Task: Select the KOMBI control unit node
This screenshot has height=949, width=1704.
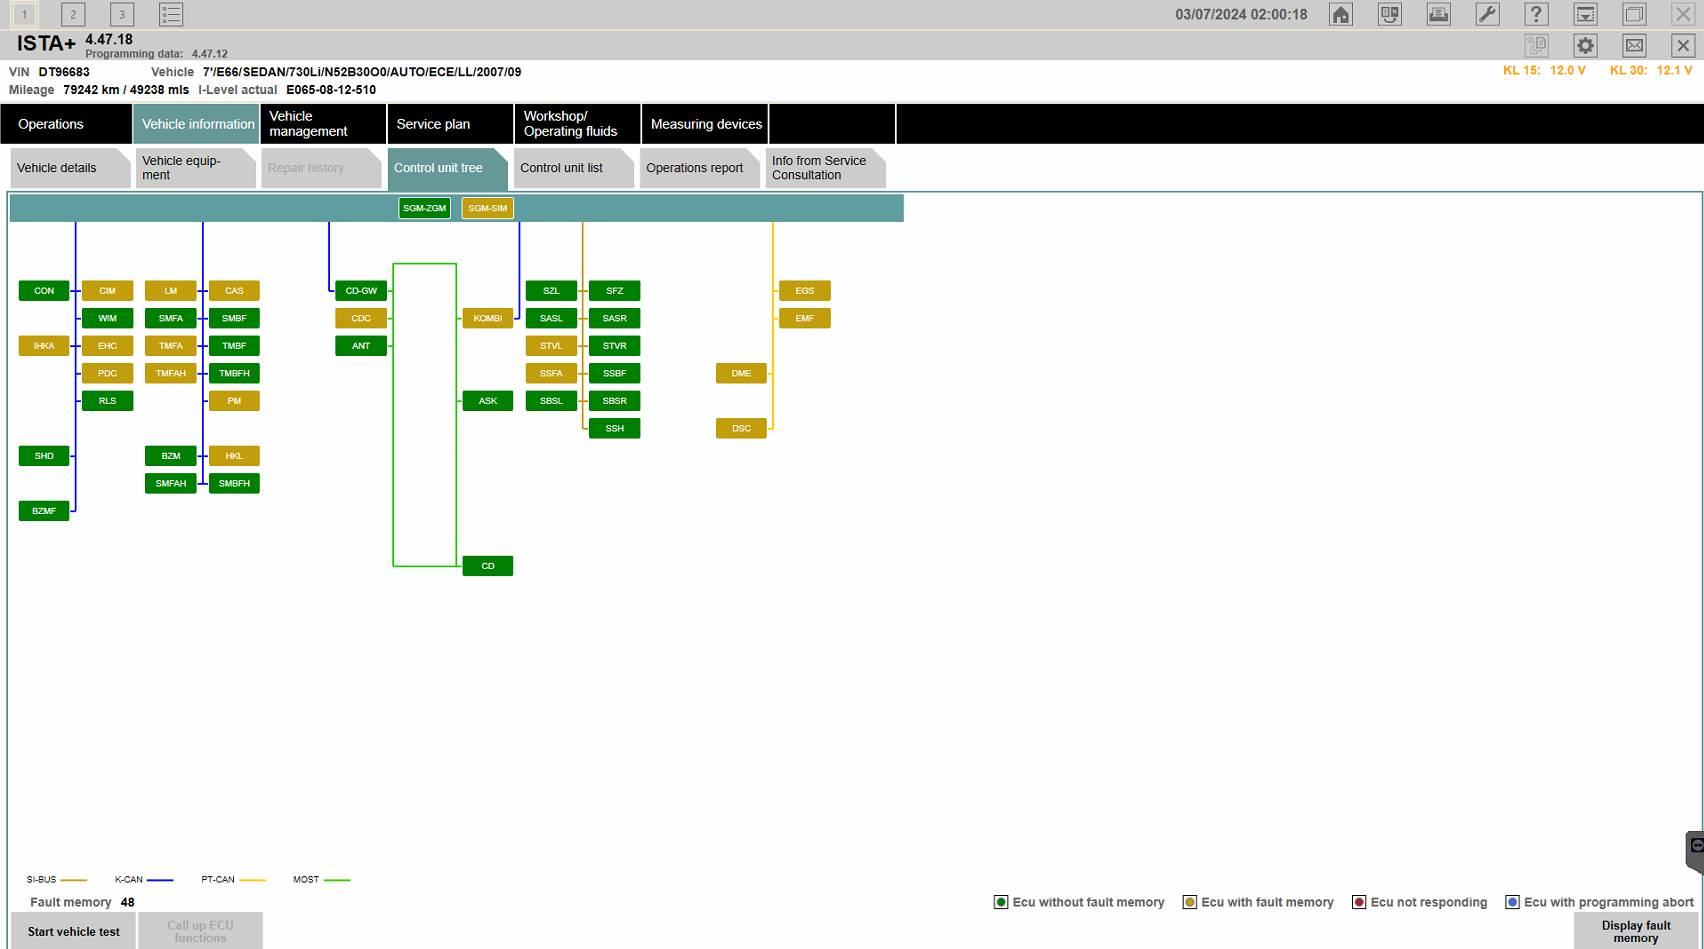Action: coord(487,318)
